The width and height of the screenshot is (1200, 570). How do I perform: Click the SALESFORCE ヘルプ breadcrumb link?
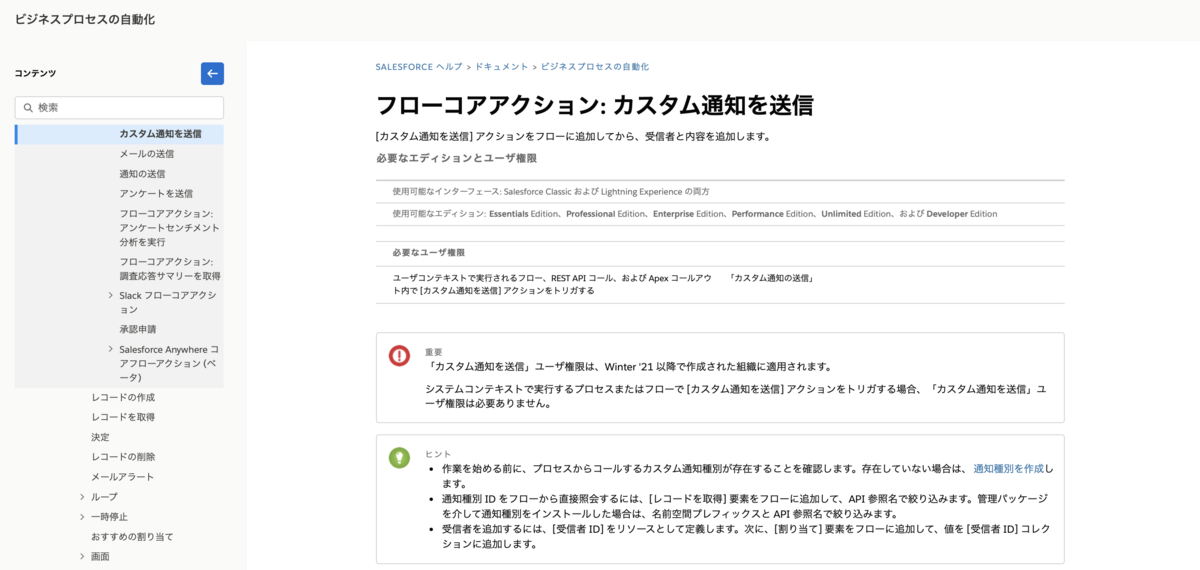pyautogui.click(x=419, y=67)
